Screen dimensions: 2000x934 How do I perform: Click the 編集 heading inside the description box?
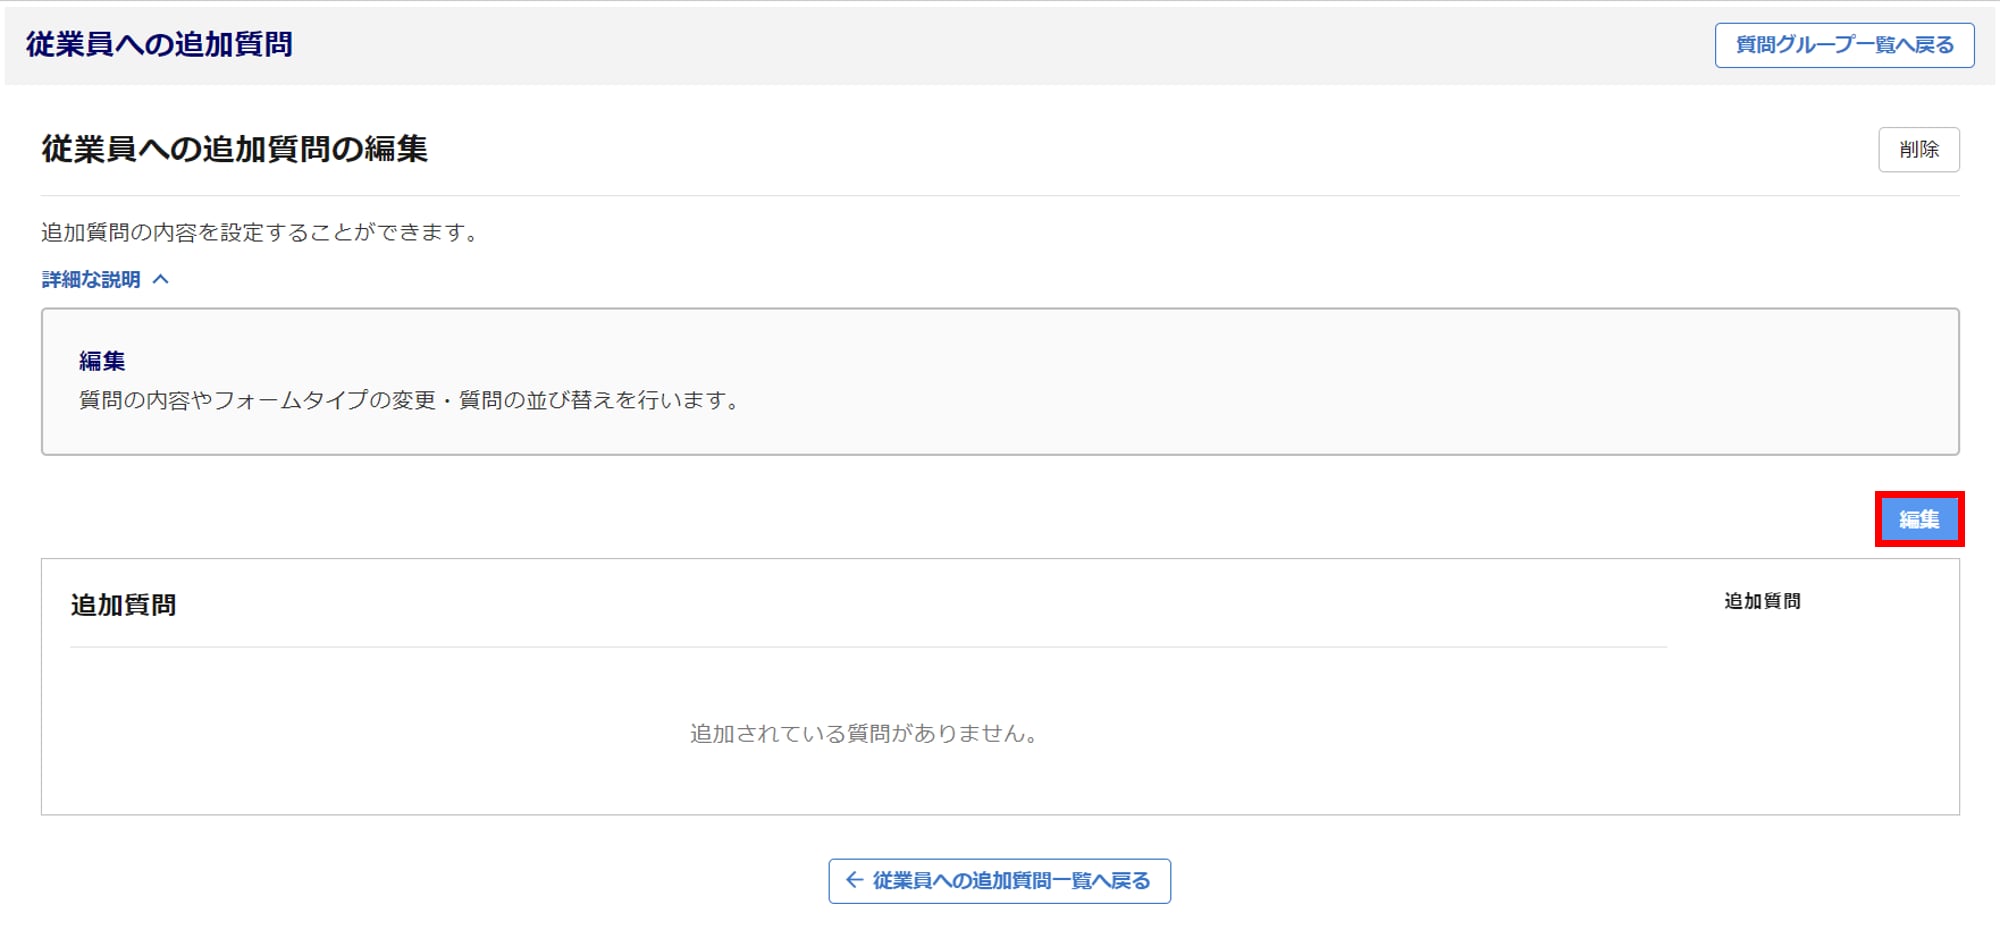click(102, 361)
